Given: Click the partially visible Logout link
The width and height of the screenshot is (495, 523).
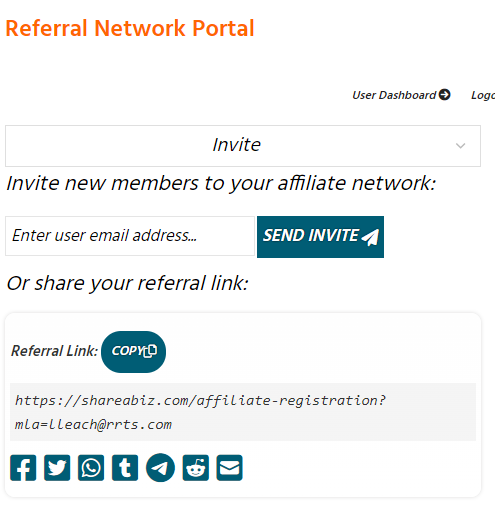Looking at the screenshot, I should click(x=483, y=95).
